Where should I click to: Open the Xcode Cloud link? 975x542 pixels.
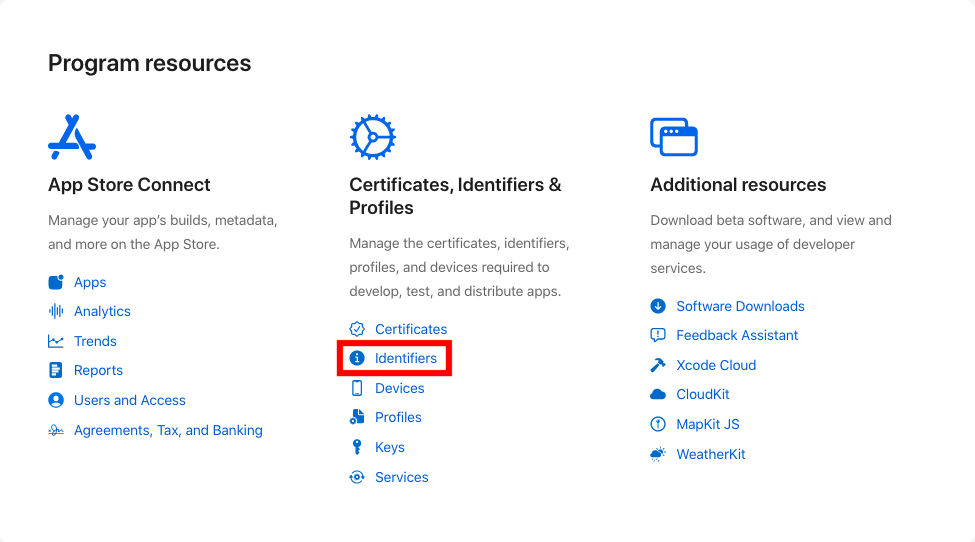tap(716, 365)
